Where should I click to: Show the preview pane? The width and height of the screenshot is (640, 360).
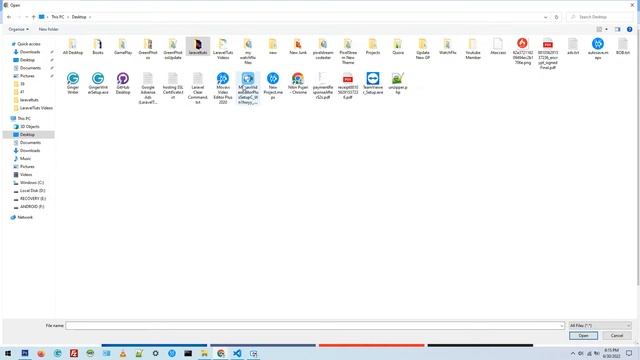[618, 29]
